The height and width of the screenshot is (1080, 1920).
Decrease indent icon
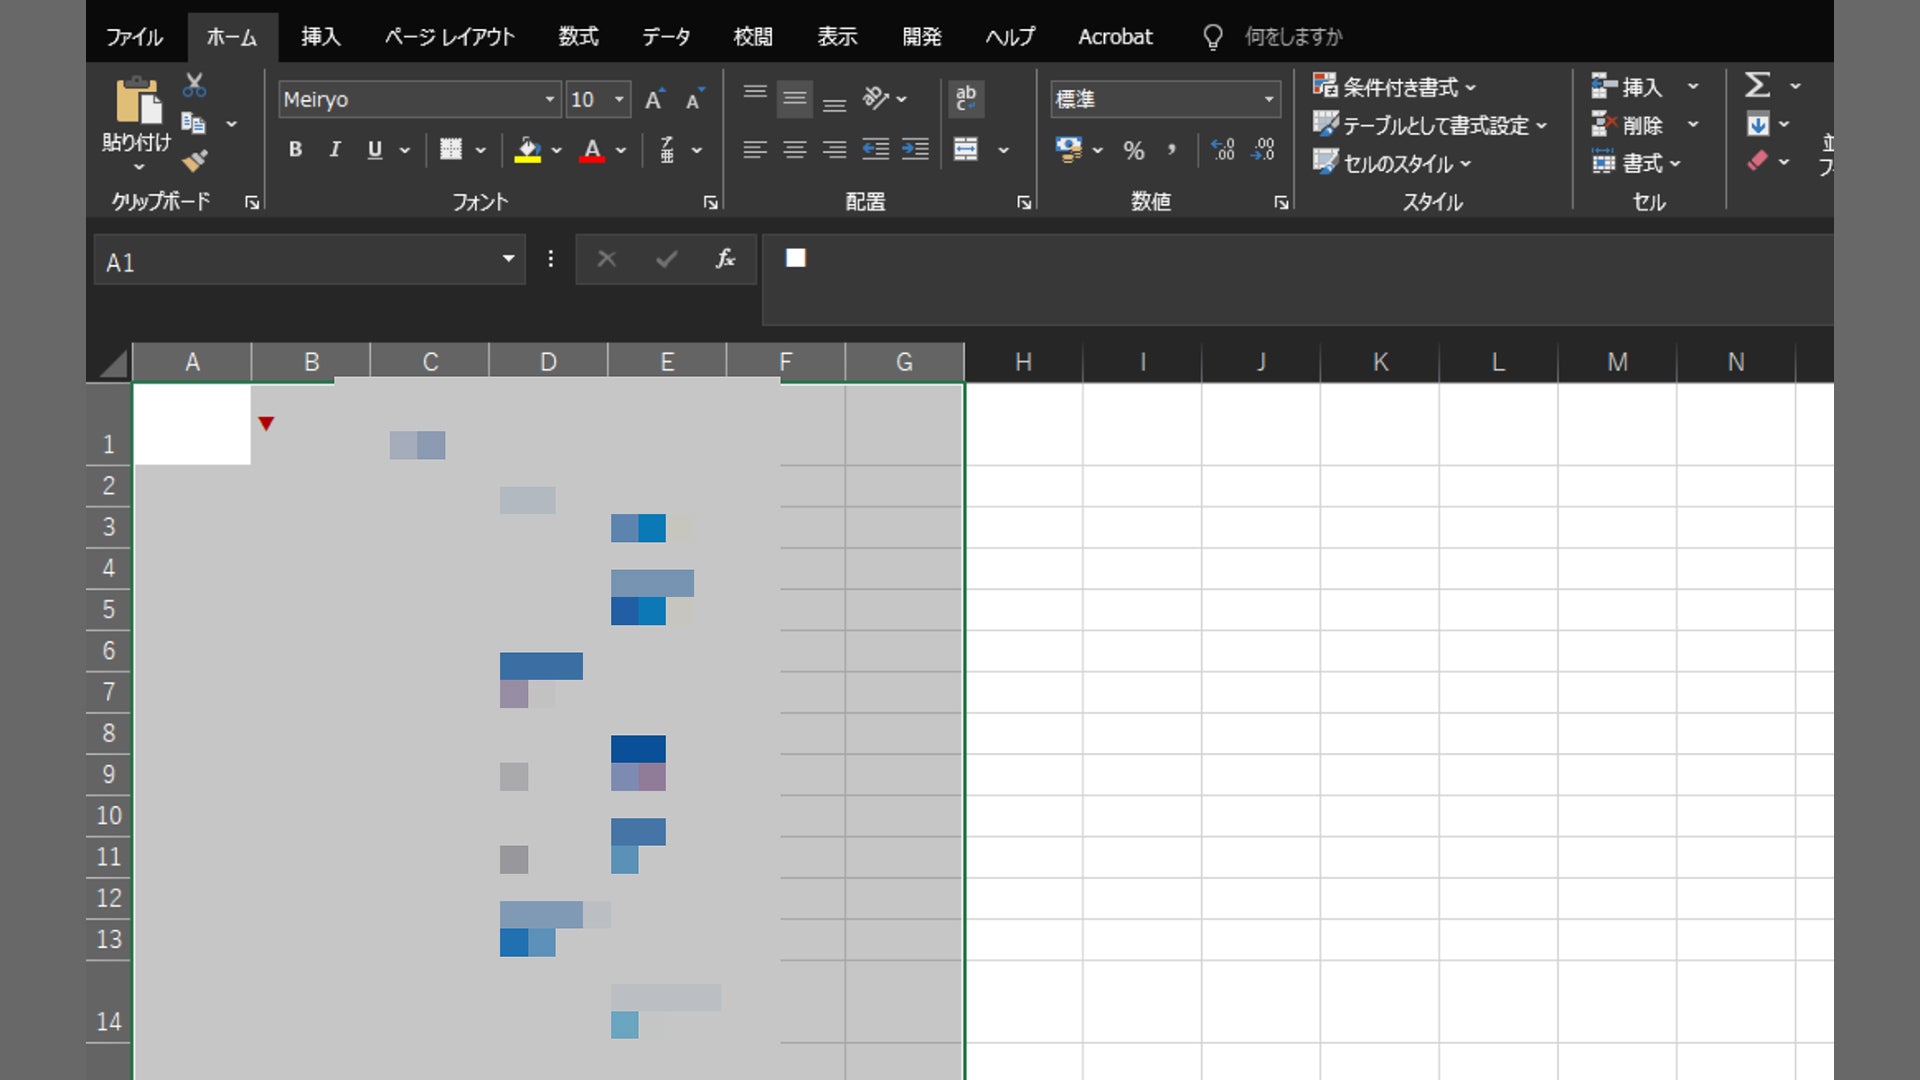(x=876, y=150)
